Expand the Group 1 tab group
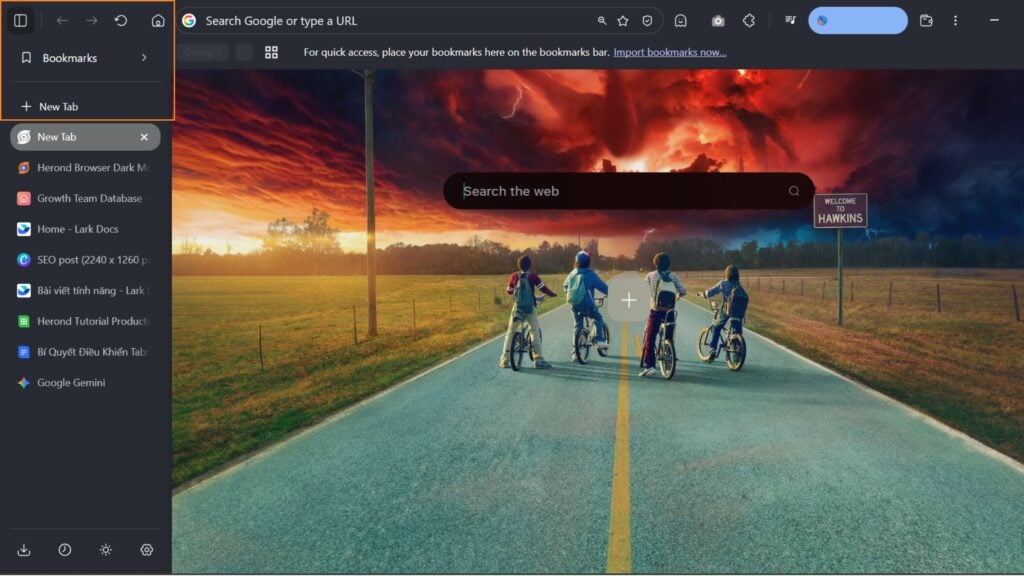1024x576 pixels. [x=203, y=52]
